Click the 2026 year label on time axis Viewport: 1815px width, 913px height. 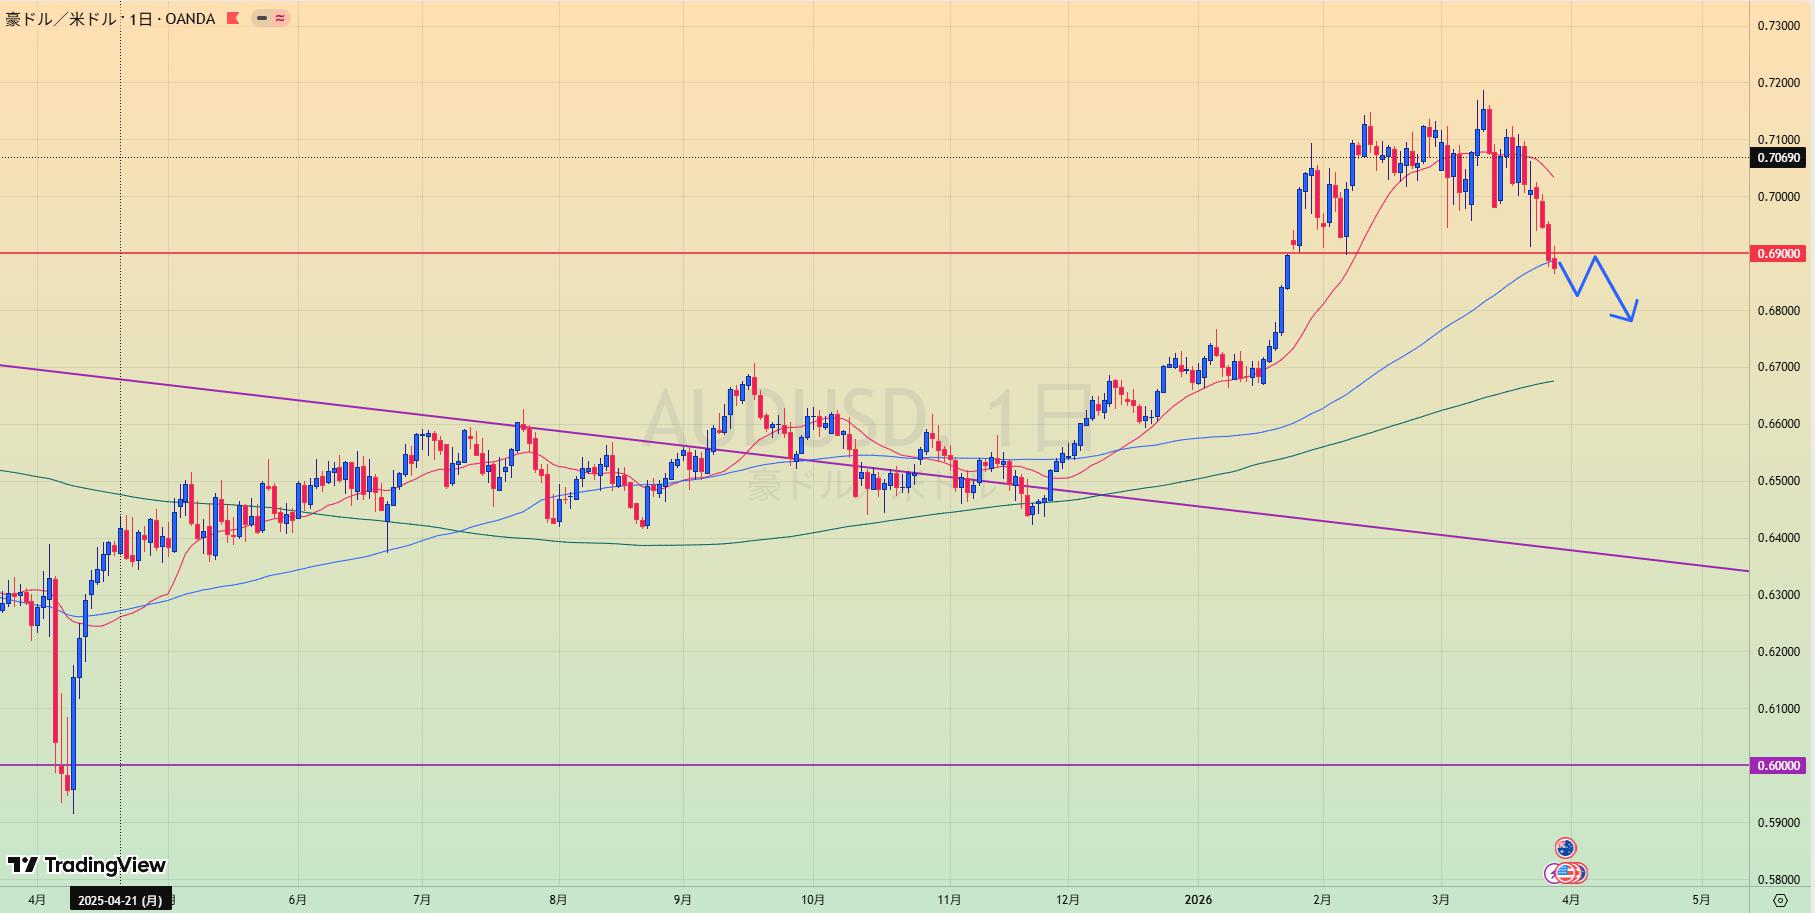tap(1198, 900)
